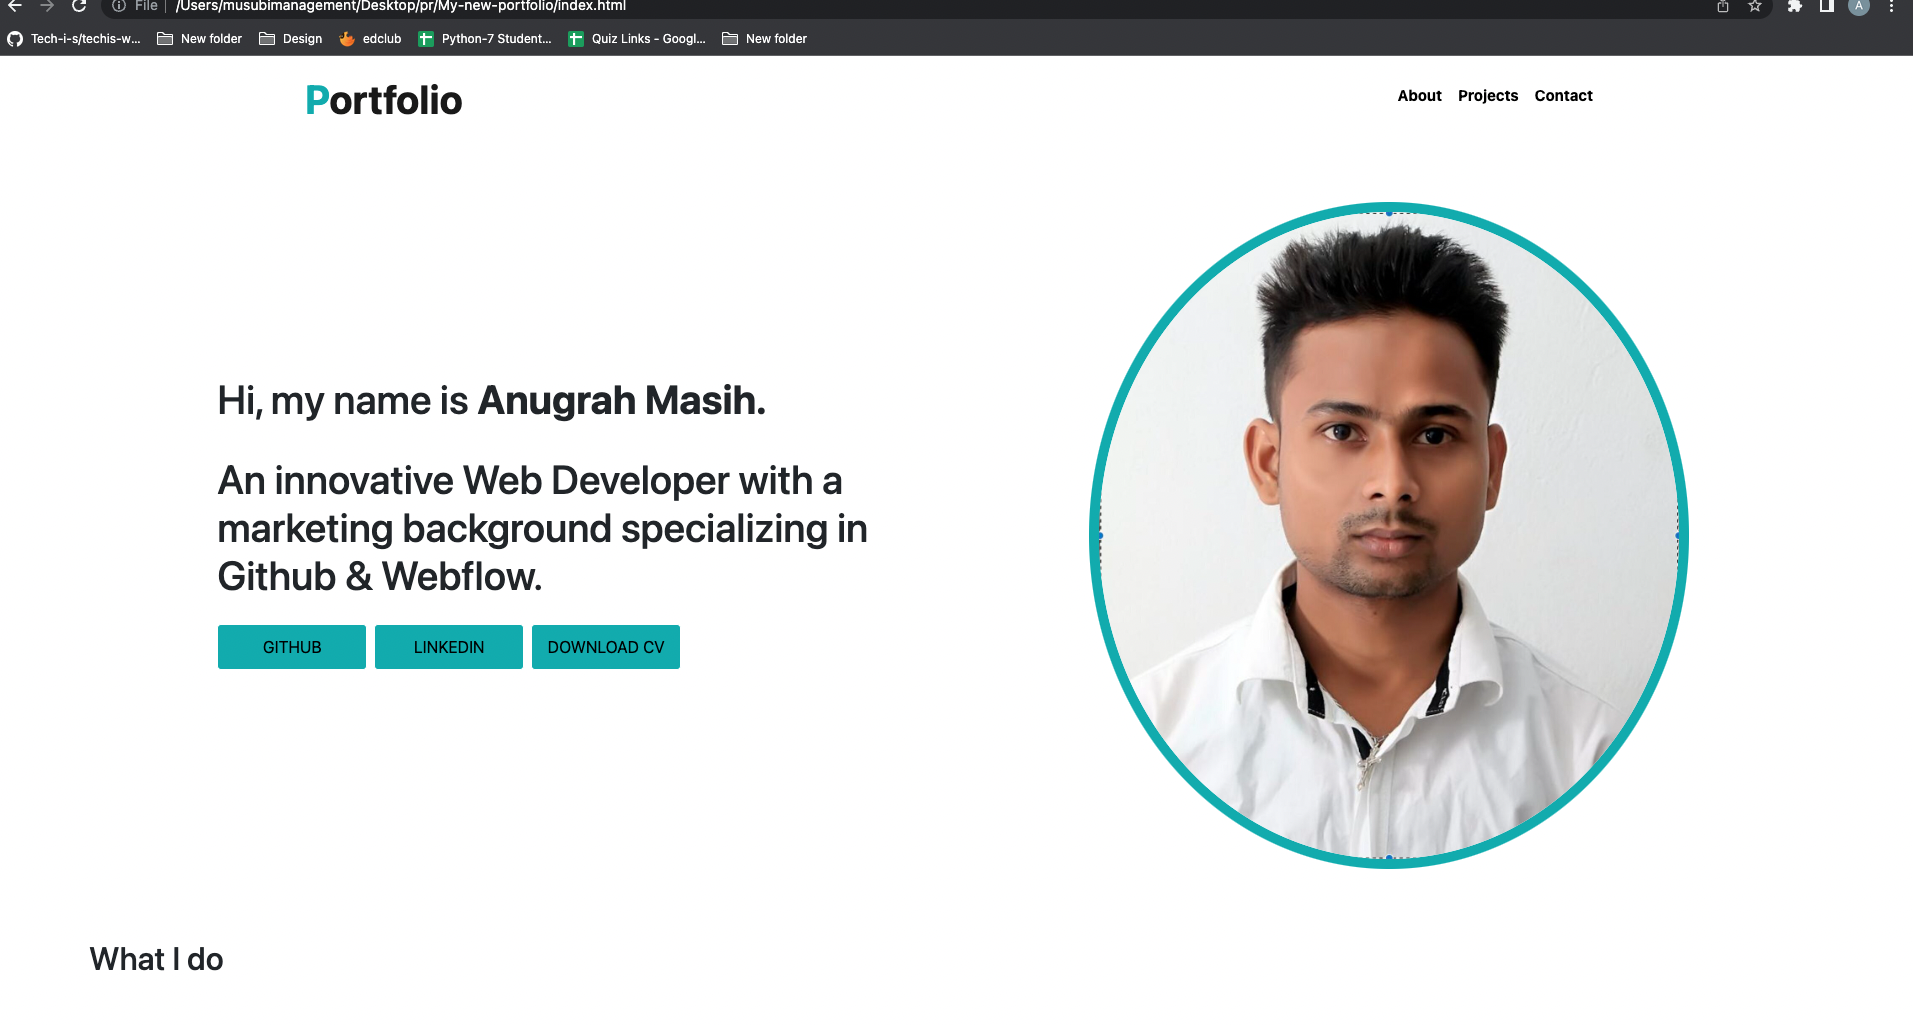Screen dimensions: 1913x1025
Task: Click the circular profile photo
Action: click(1389, 535)
